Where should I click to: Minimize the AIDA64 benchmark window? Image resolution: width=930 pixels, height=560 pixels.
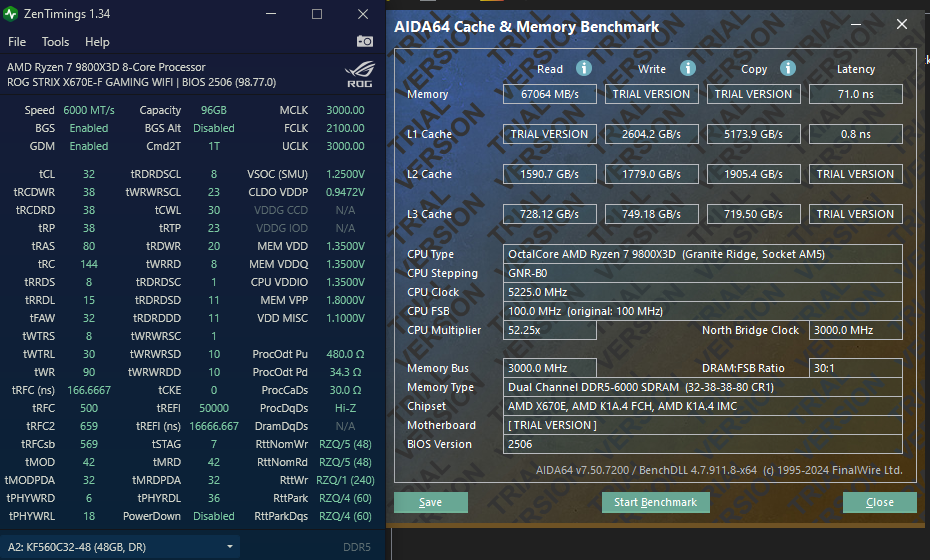point(856,24)
